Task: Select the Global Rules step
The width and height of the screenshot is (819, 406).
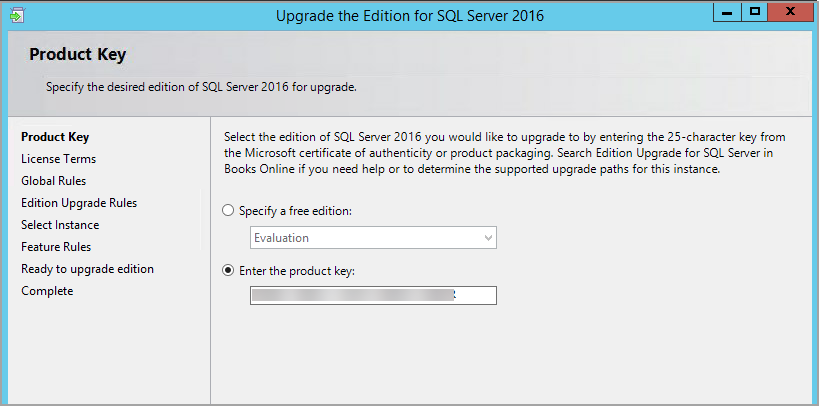Action: [x=53, y=181]
